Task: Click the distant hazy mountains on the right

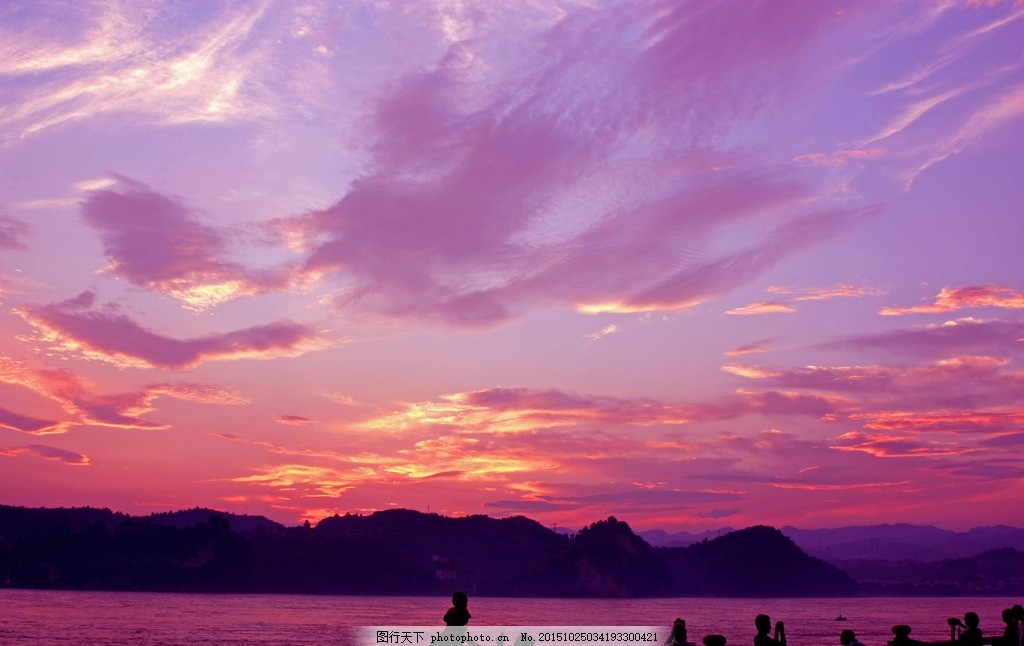Action: tap(900, 540)
